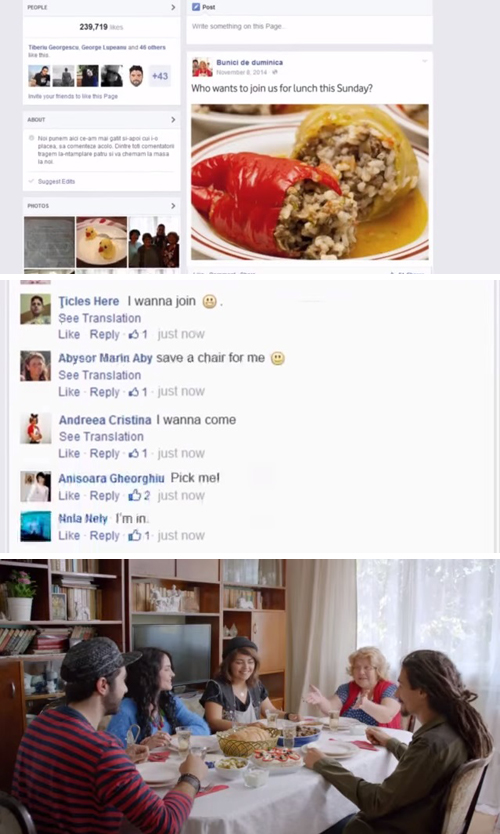Image resolution: width=500 pixels, height=834 pixels.
Task: Select the Post tab icon
Action: pos(196,7)
